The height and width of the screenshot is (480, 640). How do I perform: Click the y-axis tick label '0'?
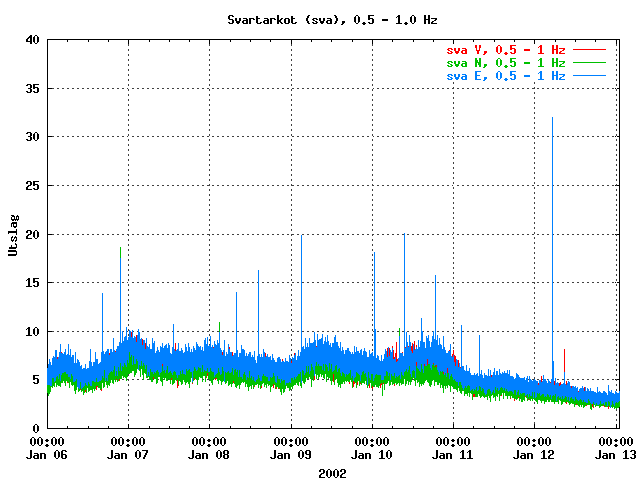tap(35, 429)
